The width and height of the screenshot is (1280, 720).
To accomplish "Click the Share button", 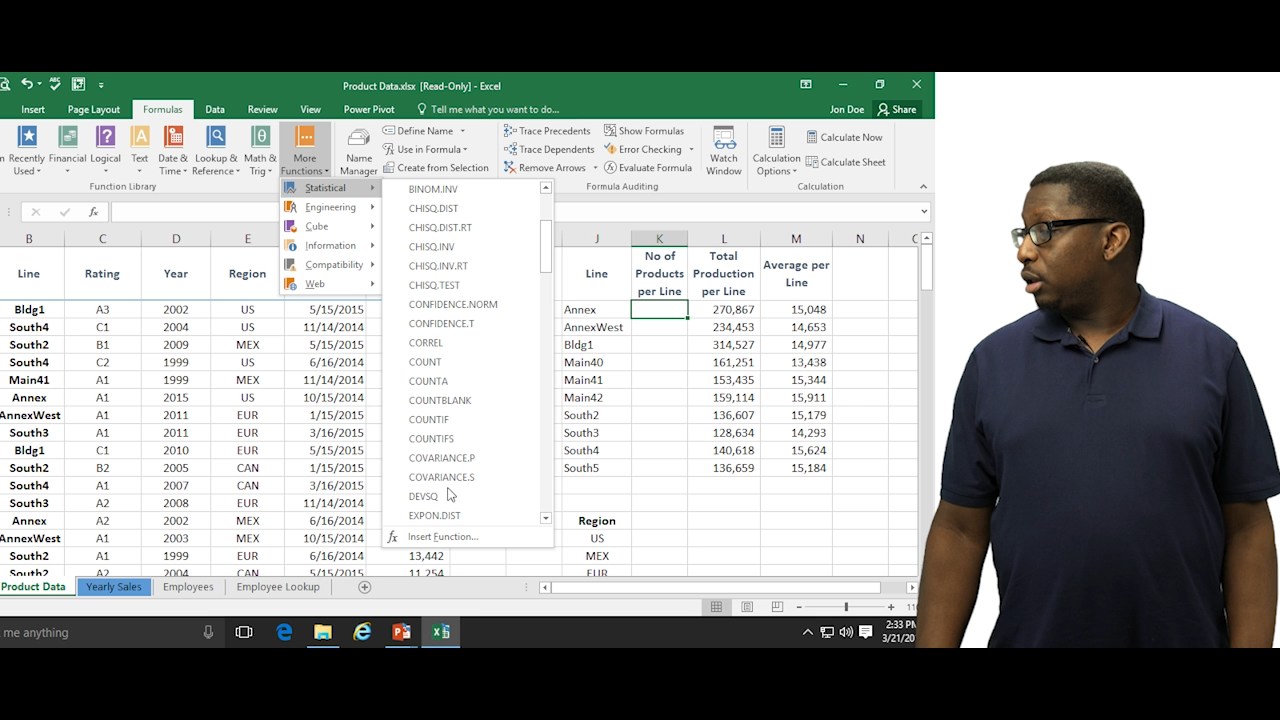I will [896, 109].
